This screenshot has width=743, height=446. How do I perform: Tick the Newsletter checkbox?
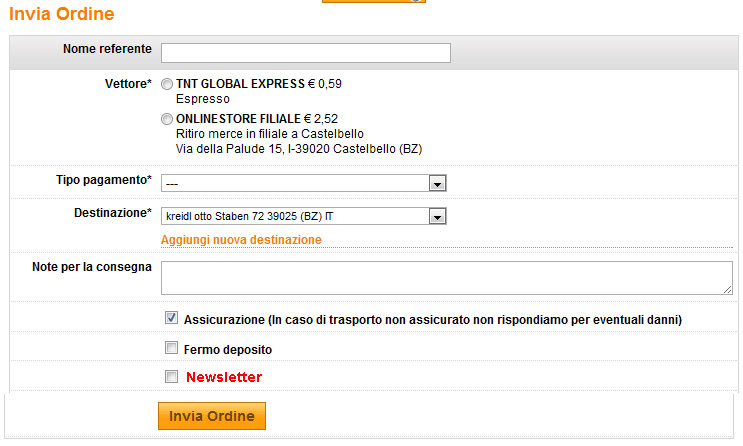(x=172, y=377)
